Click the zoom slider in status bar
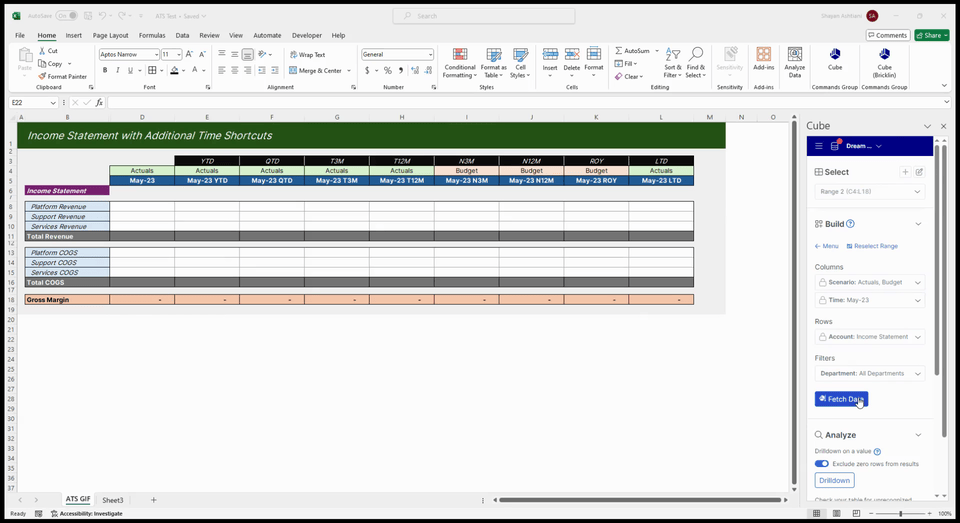This screenshot has height=523, width=960. (900, 513)
